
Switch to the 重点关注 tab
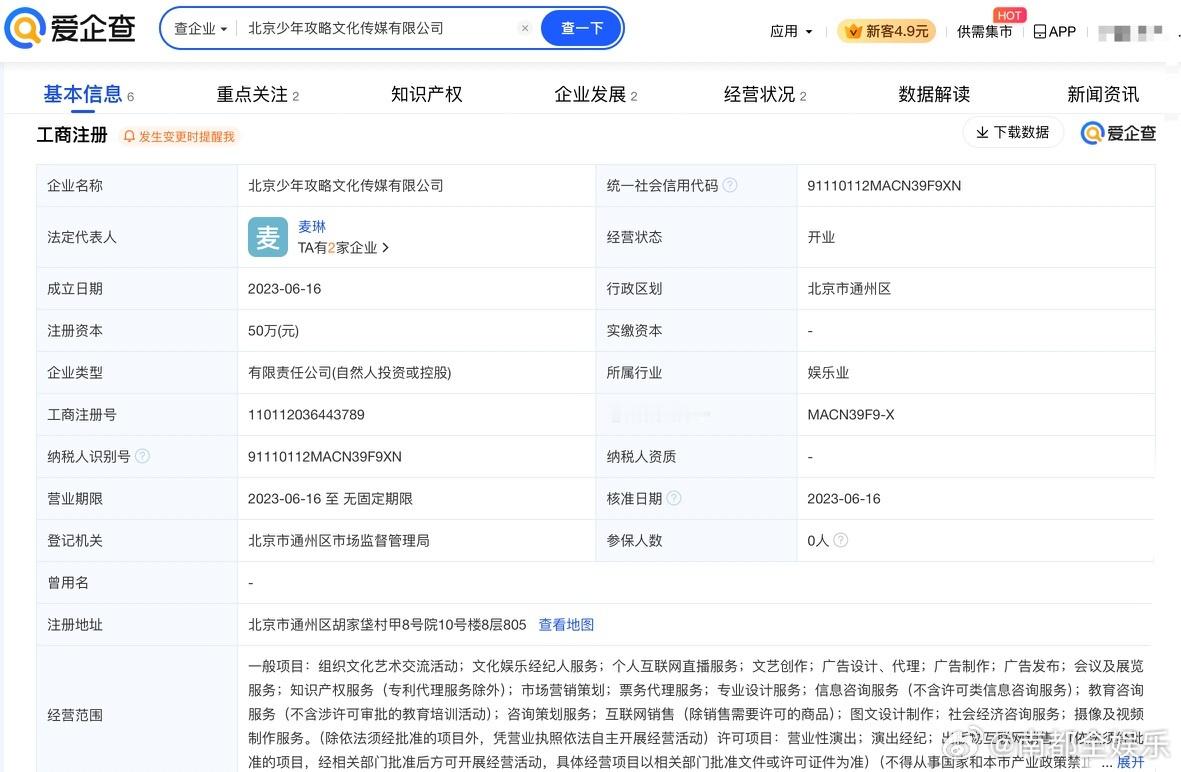point(258,94)
